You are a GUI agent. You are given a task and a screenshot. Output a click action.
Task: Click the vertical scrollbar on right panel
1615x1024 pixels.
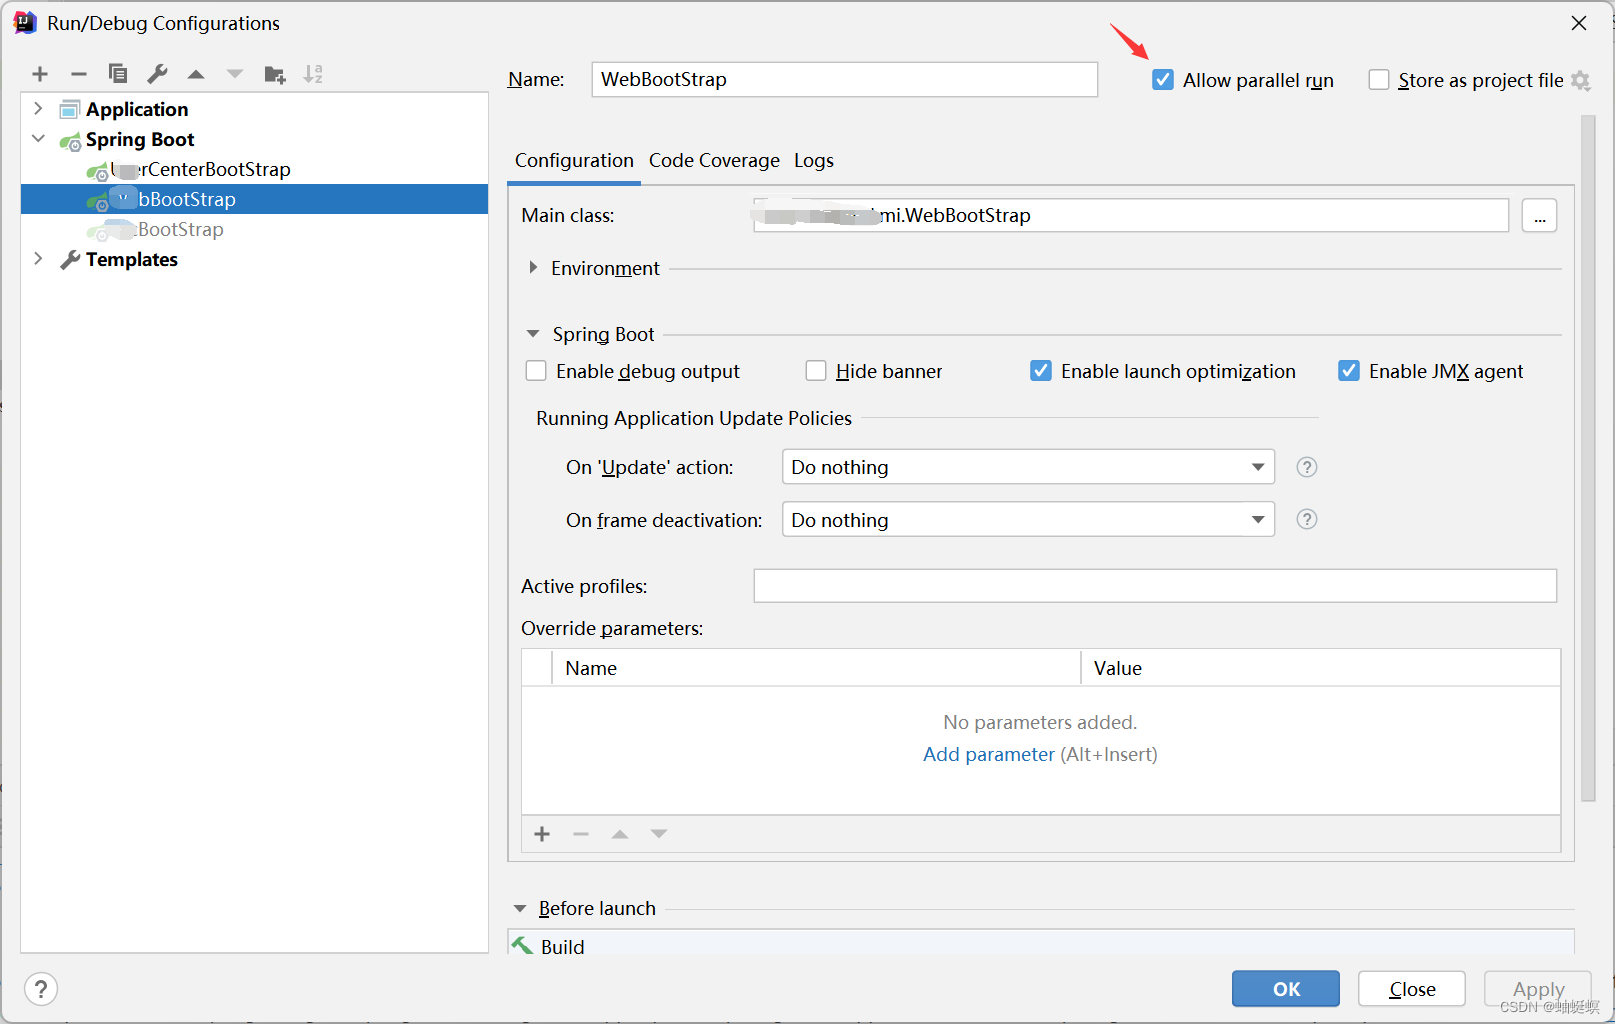(1588, 458)
